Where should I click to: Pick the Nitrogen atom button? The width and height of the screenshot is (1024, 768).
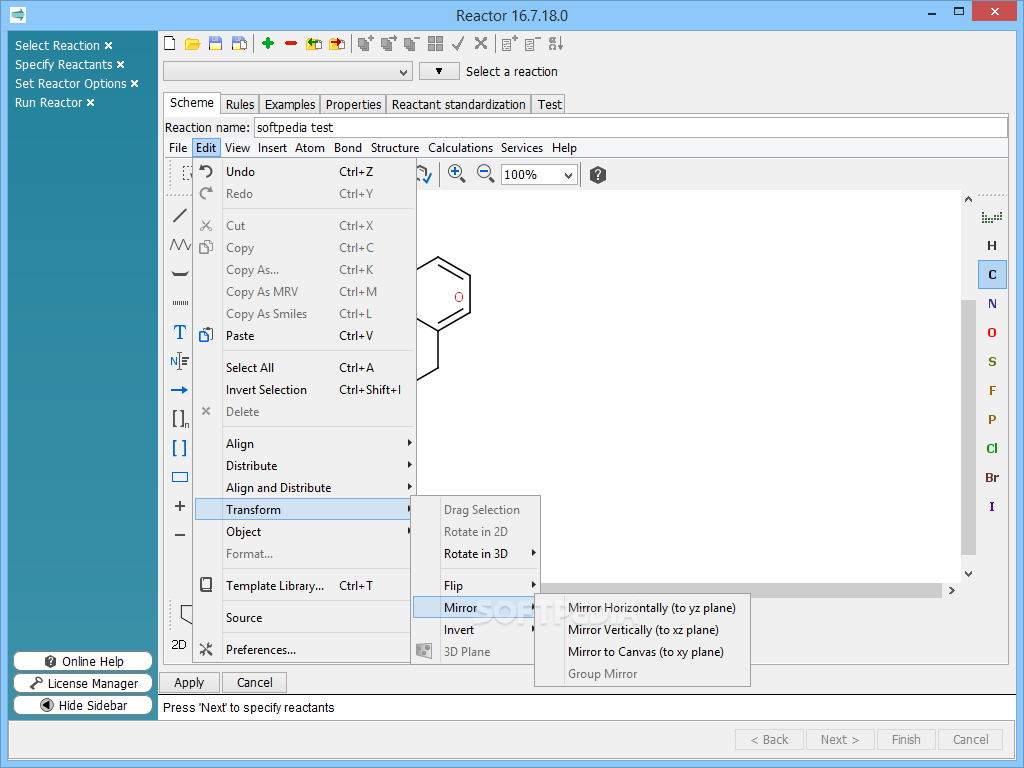[992, 304]
